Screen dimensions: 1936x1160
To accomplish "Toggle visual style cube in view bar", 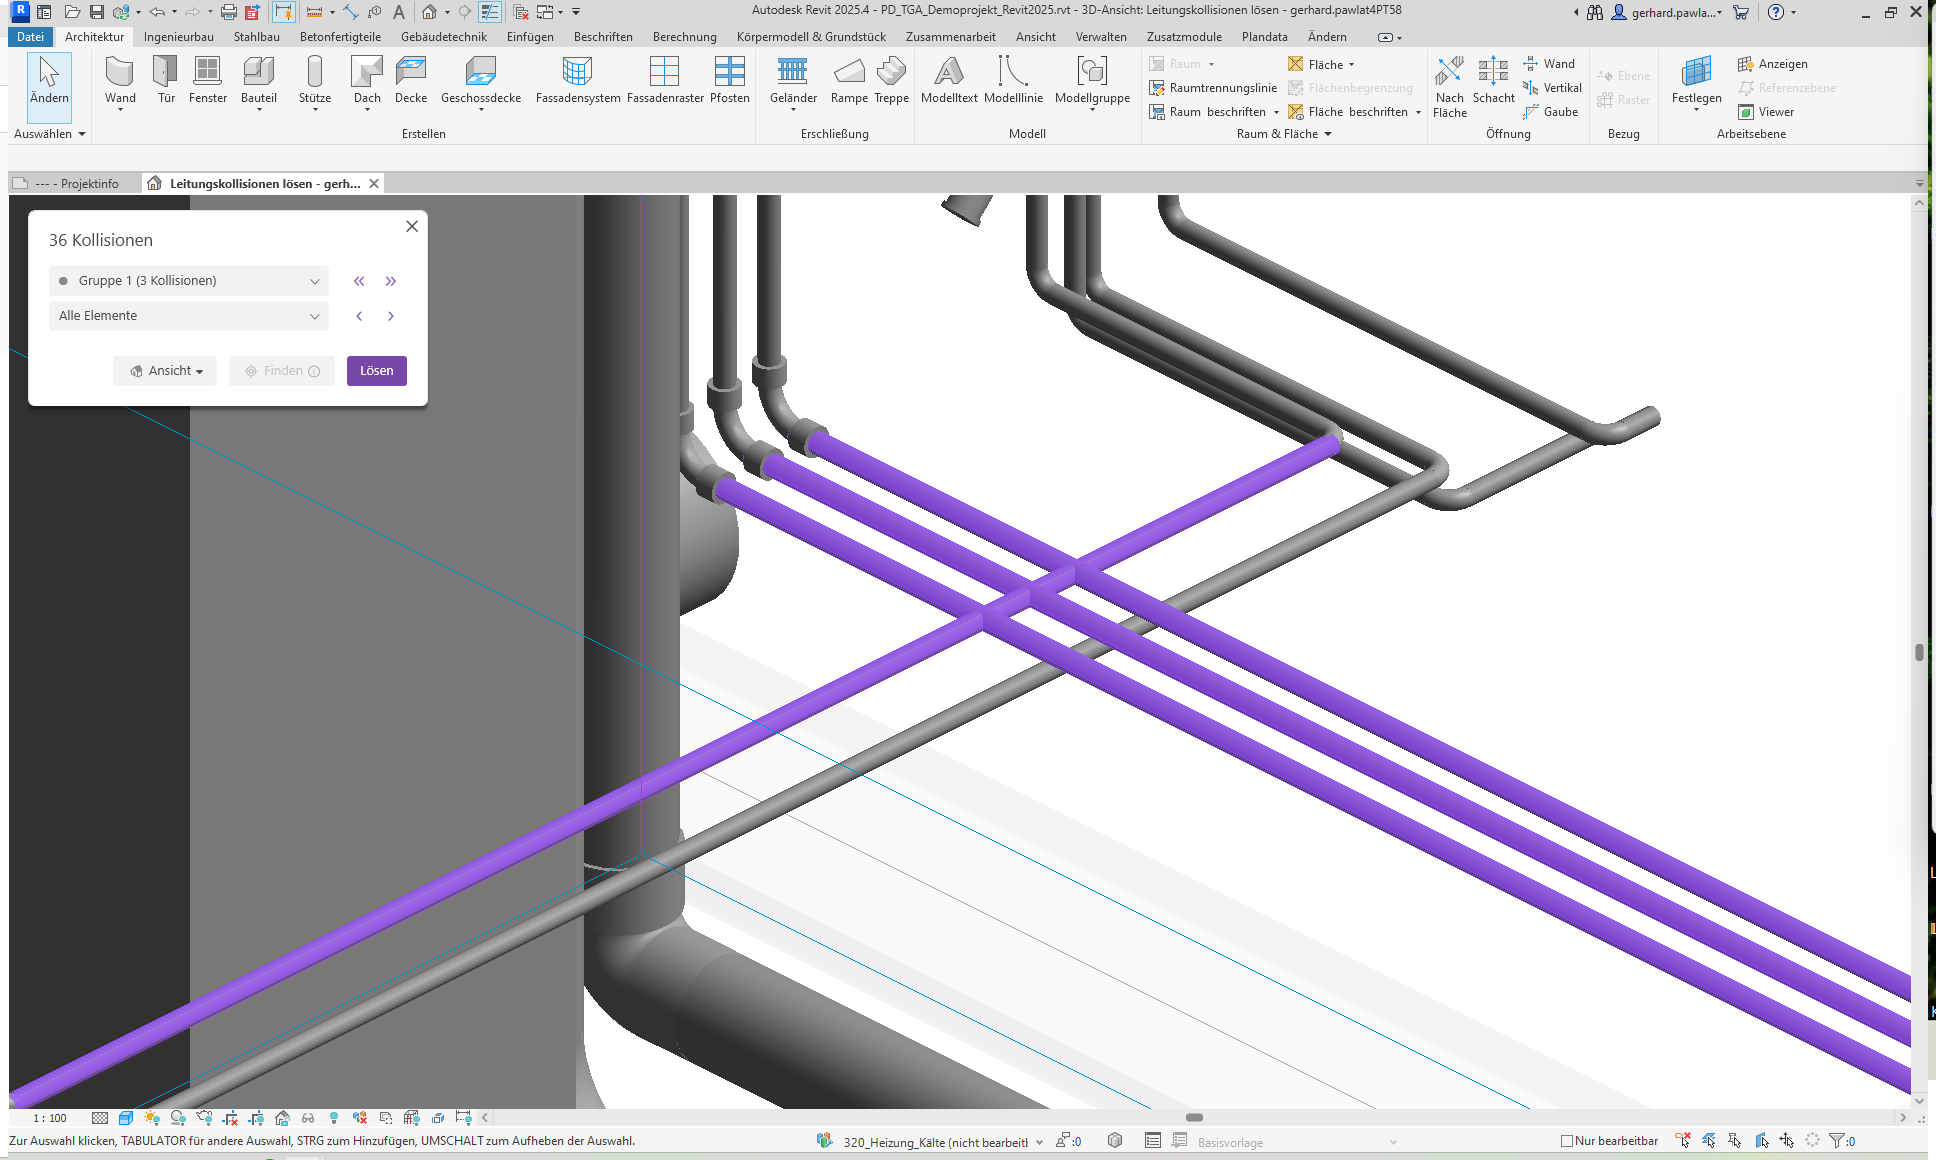I will (126, 1118).
